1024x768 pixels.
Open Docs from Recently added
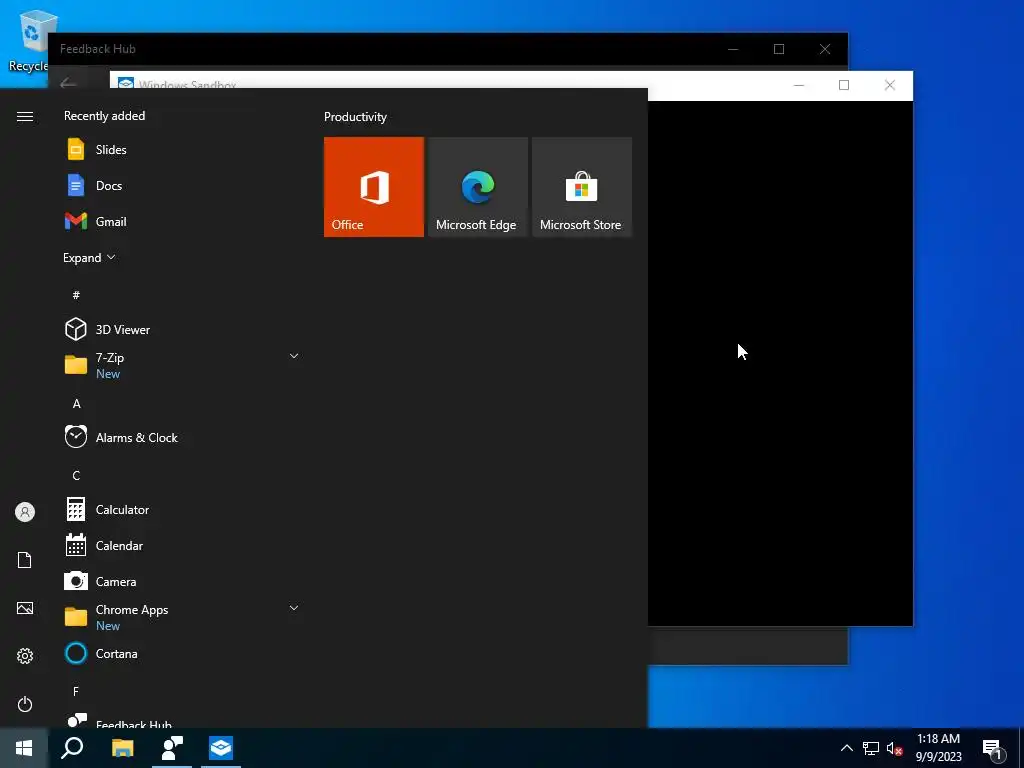[183, 185]
